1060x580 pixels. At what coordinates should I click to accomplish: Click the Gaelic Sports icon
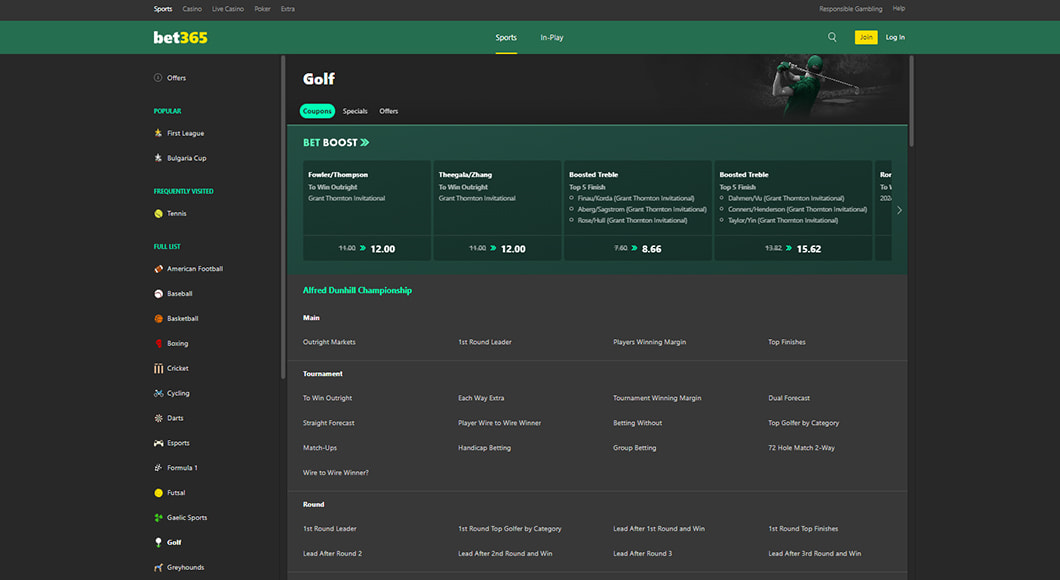158,518
